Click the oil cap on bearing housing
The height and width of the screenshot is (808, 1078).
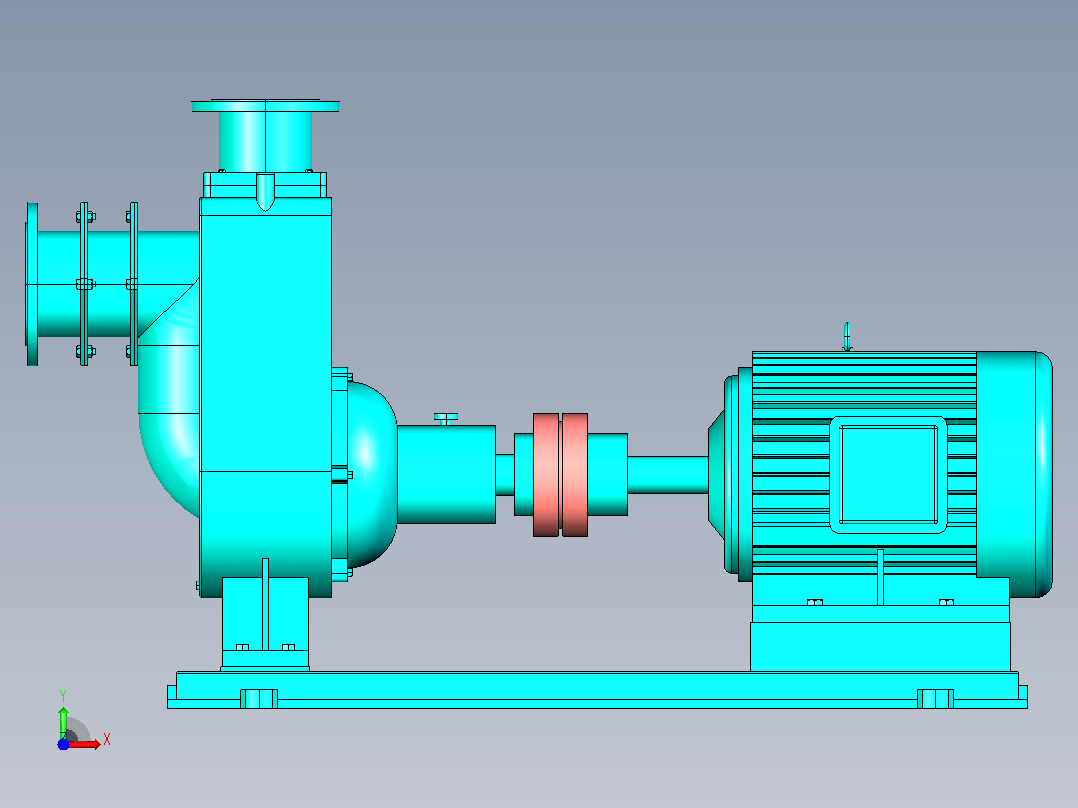[446, 418]
